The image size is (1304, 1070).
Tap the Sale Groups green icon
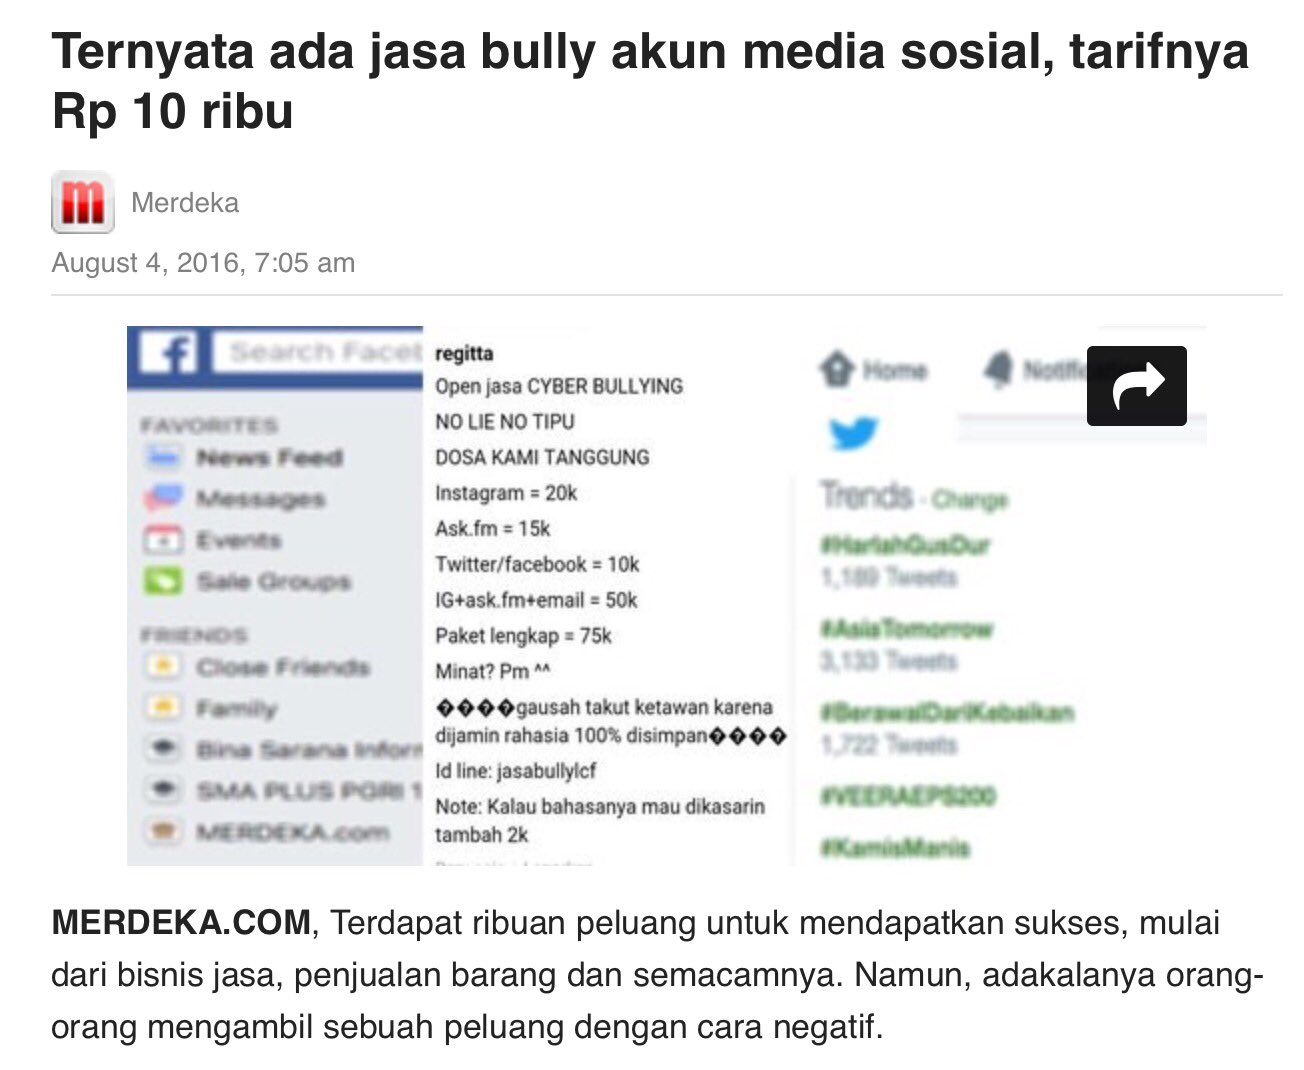(163, 581)
